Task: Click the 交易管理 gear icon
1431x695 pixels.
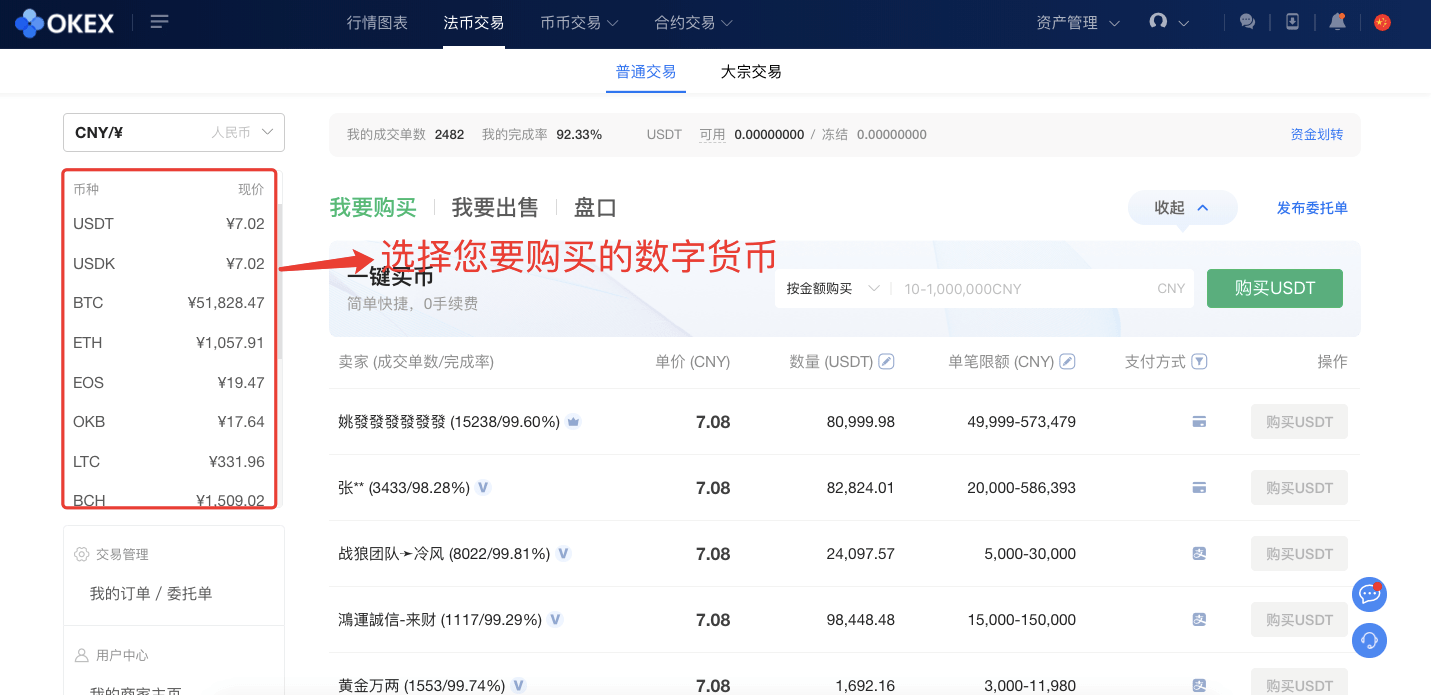Action: point(82,554)
